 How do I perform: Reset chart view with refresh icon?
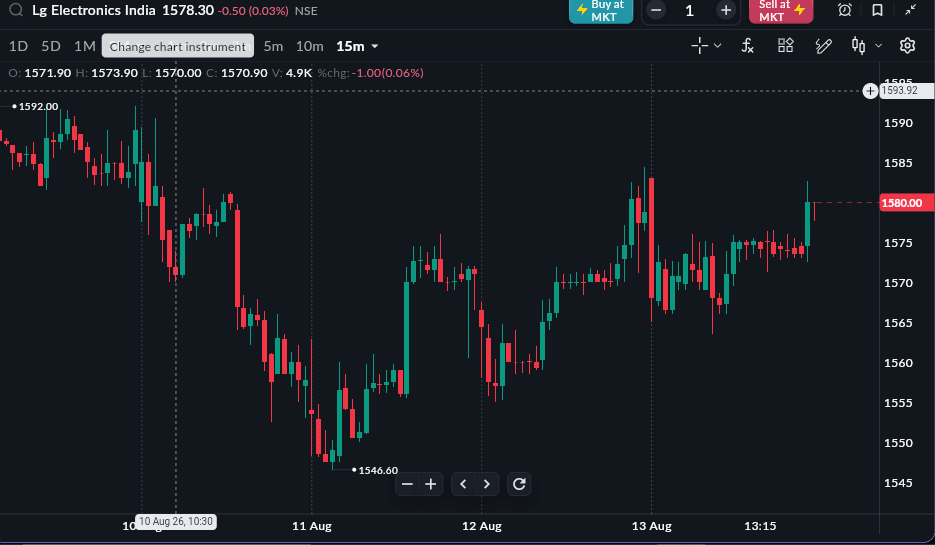tap(519, 484)
